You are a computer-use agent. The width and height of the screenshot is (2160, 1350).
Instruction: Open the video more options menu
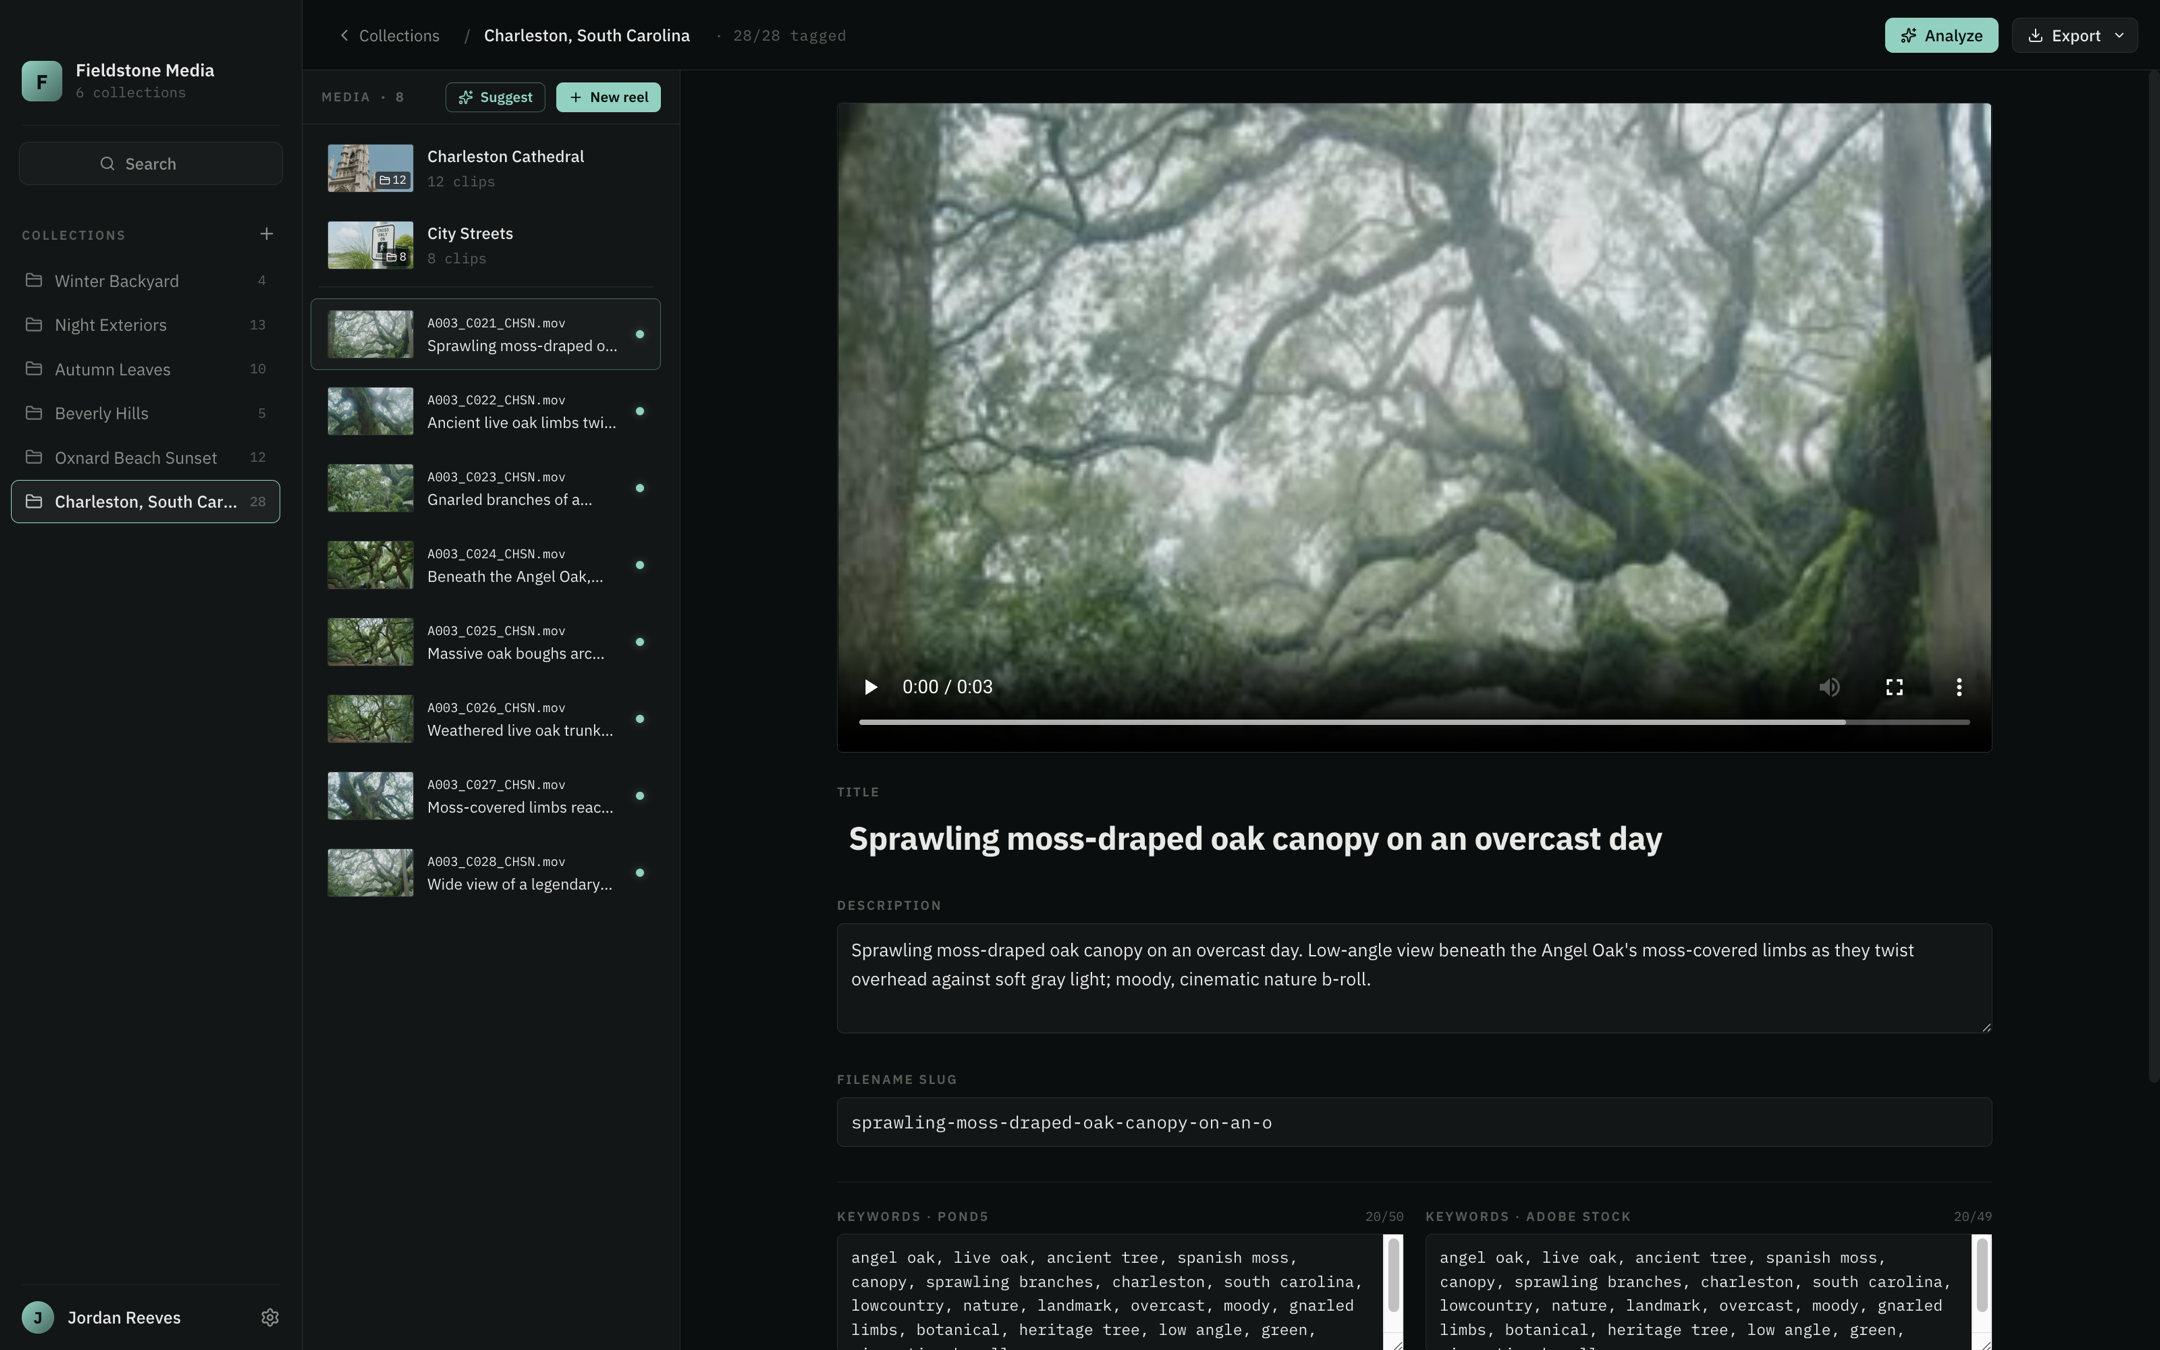1959,687
